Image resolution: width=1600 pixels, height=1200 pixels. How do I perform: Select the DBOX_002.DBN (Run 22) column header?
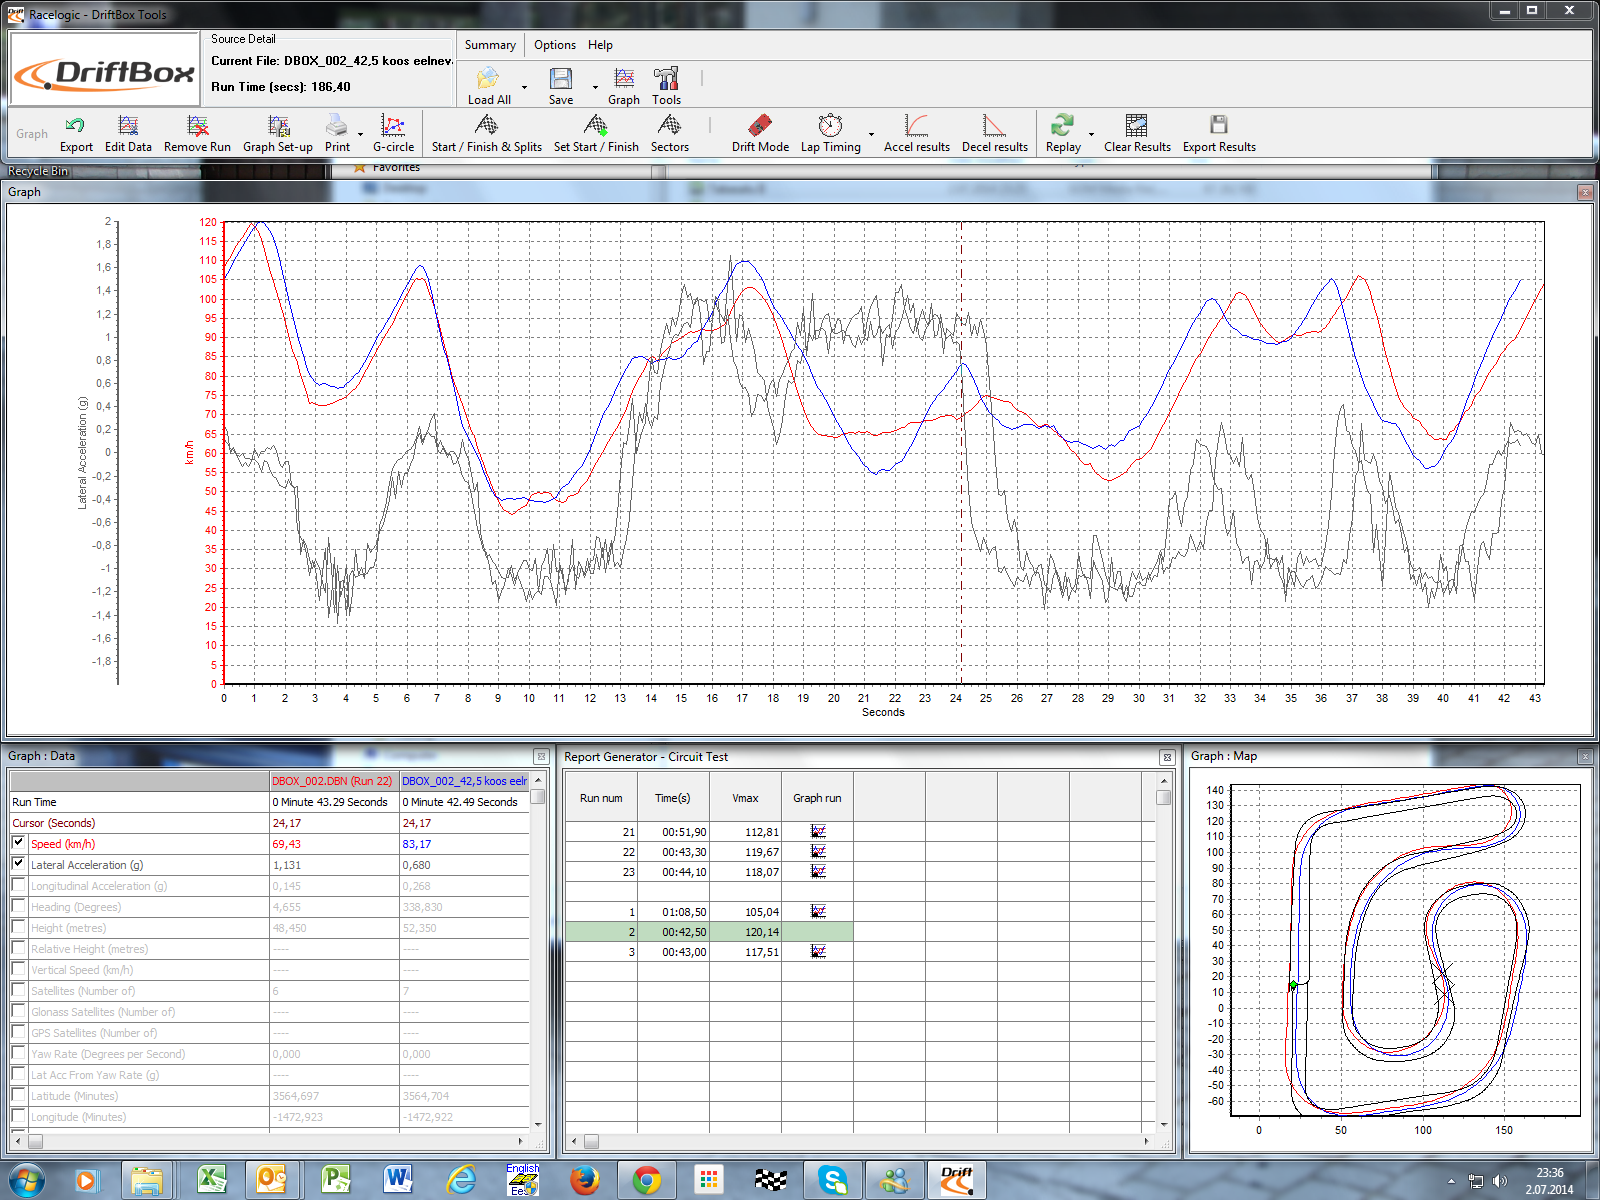pos(333,781)
